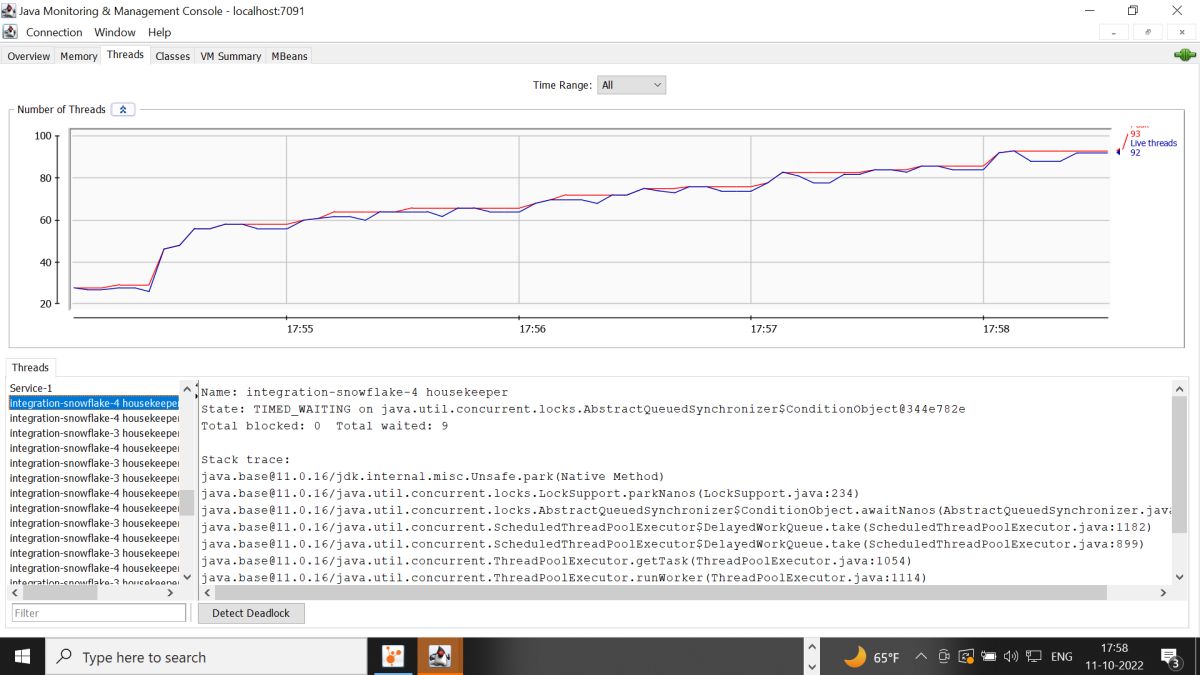Click the Name line in thread details
The height and width of the screenshot is (675, 1200).
[354, 392]
